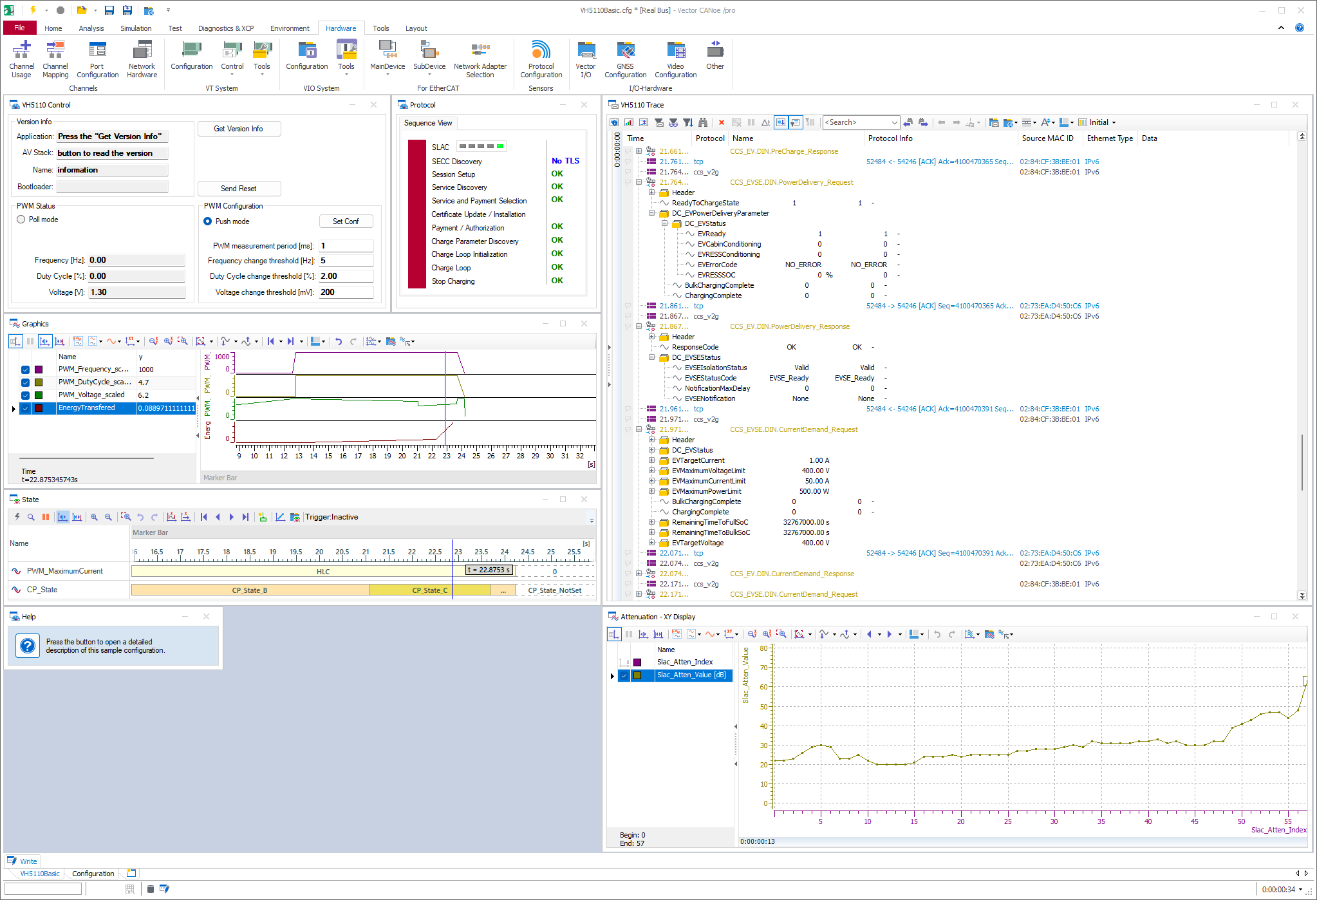Click CP_State_C segment in State window
Screen dimensions: 1317x900
coord(430,590)
